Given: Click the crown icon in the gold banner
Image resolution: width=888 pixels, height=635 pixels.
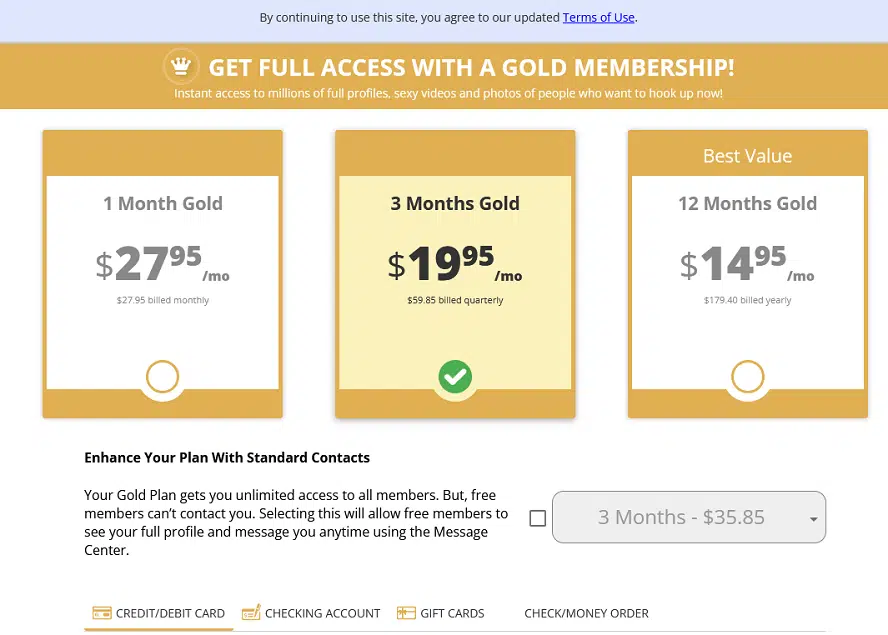Looking at the screenshot, I should point(180,67).
